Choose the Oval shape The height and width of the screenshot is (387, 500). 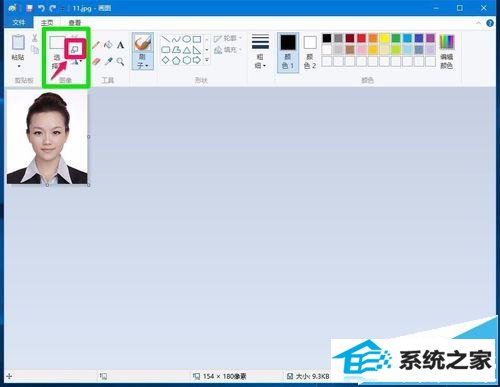pyautogui.click(x=187, y=40)
